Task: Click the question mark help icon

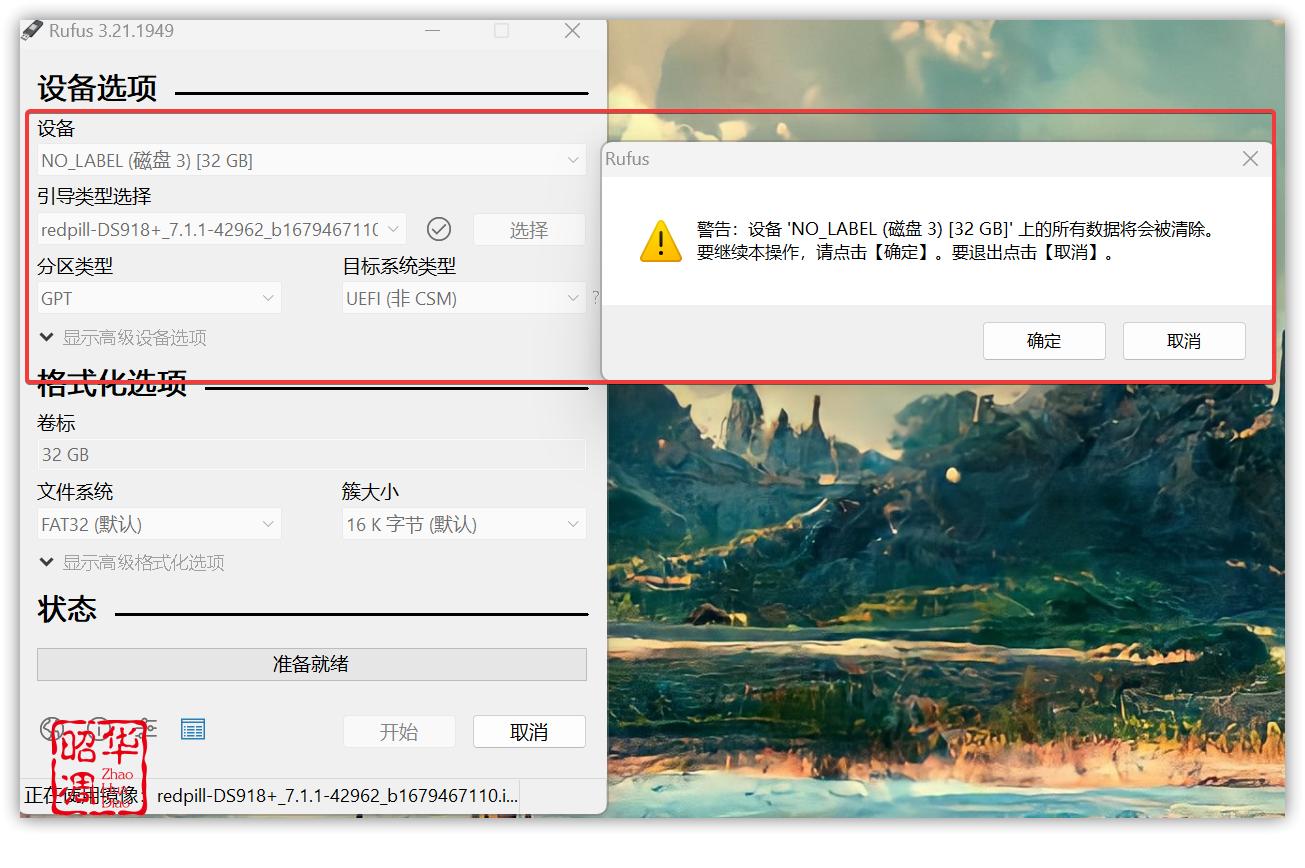Action: [x=596, y=297]
